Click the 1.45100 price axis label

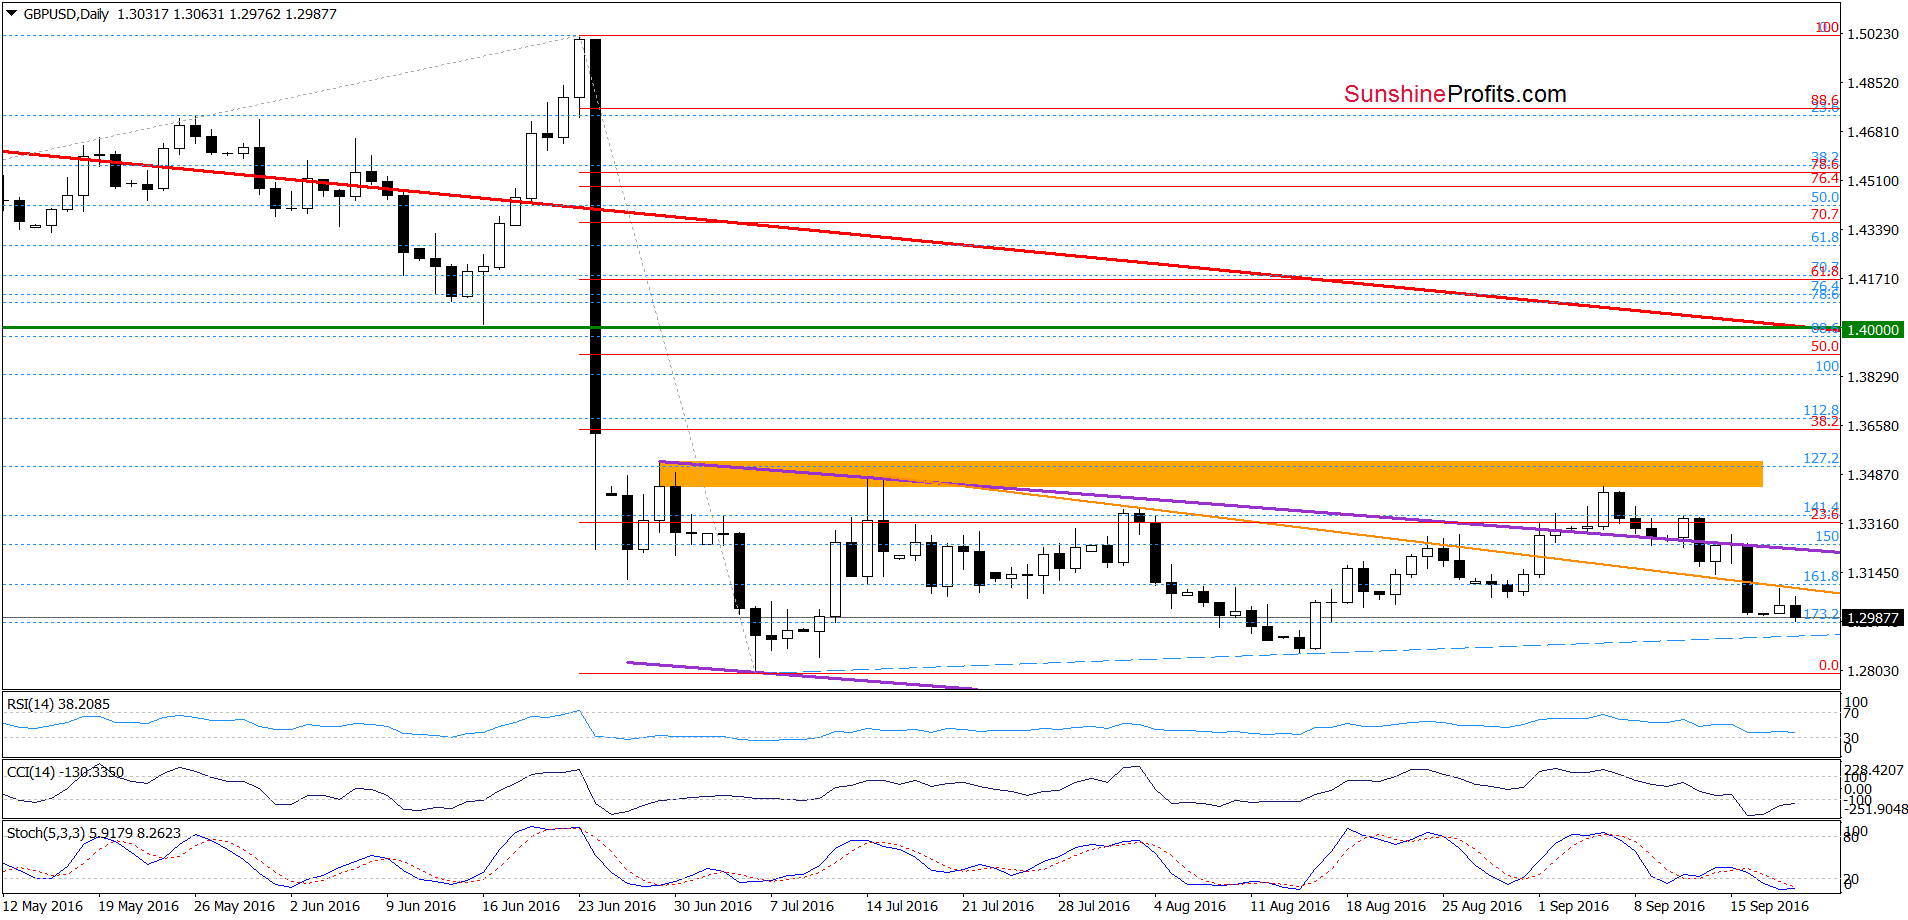(1872, 181)
